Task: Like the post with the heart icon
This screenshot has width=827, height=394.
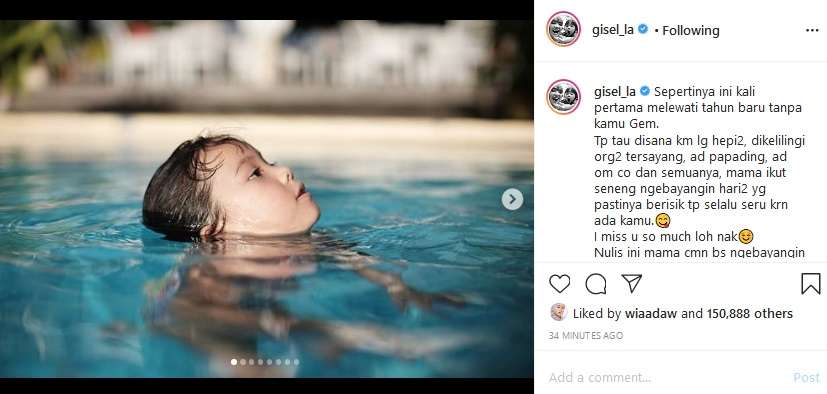Action: [x=560, y=284]
